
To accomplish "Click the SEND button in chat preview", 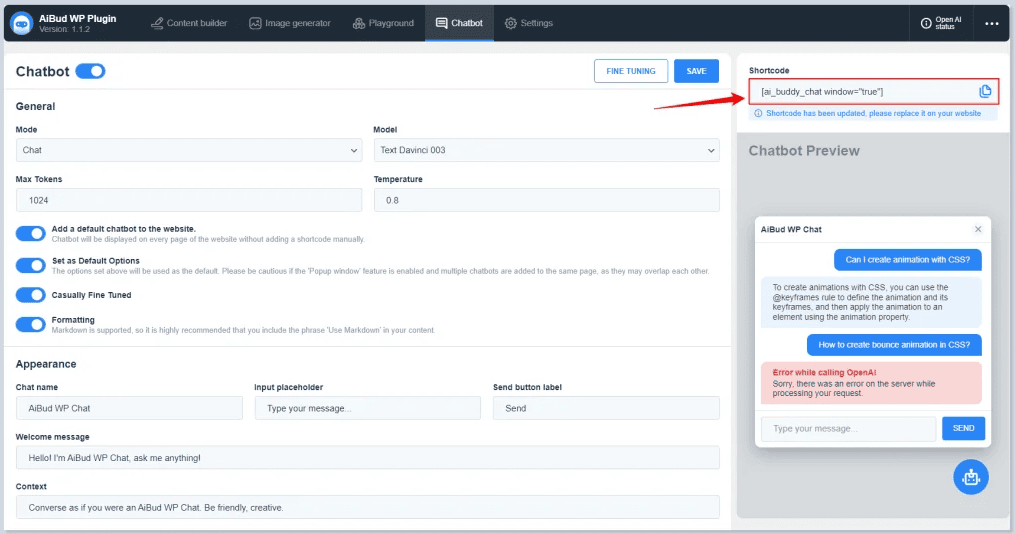I will [963, 428].
